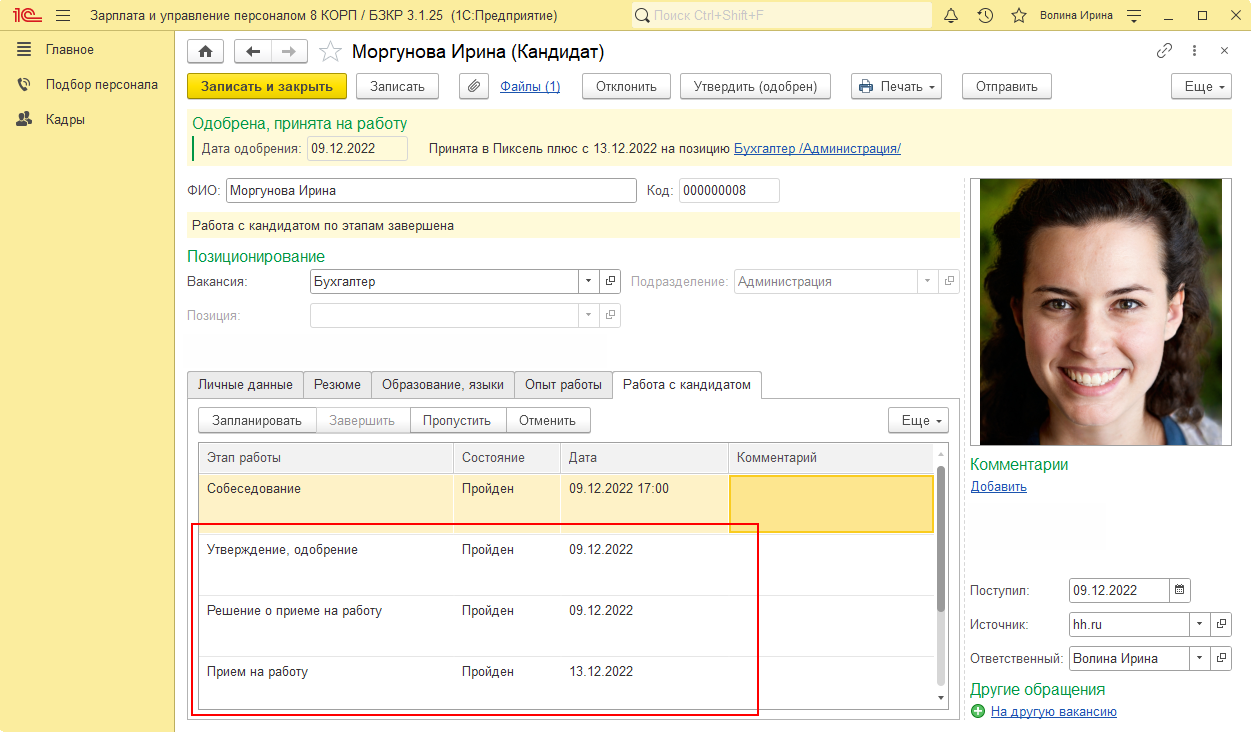Click the stages table vertical scrollbar
Viewport: 1251px width, 732px height.
tap(940, 540)
